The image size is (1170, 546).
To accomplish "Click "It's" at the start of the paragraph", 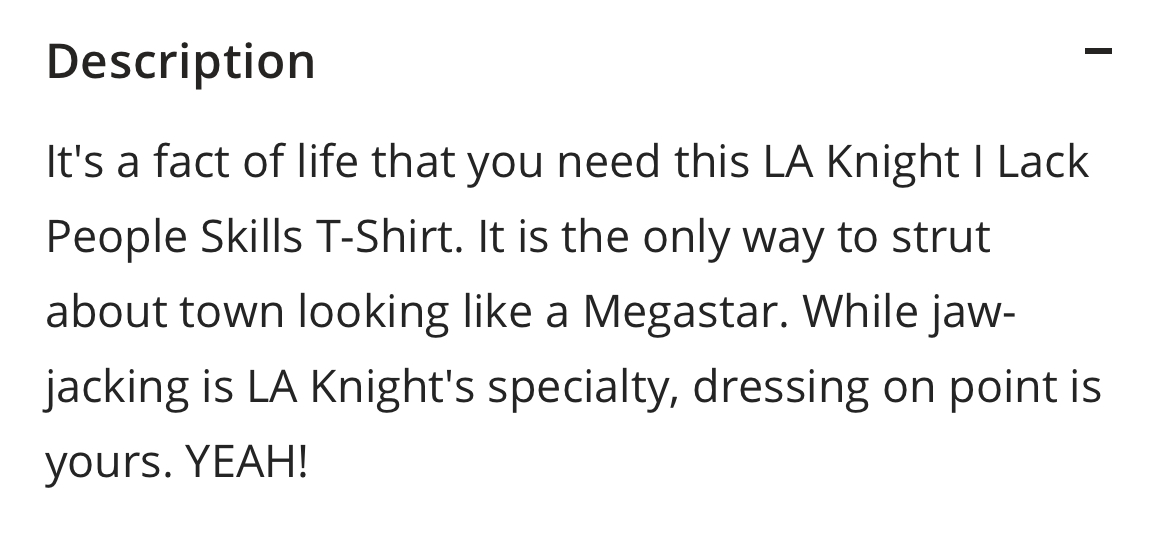I will (x=75, y=162).
